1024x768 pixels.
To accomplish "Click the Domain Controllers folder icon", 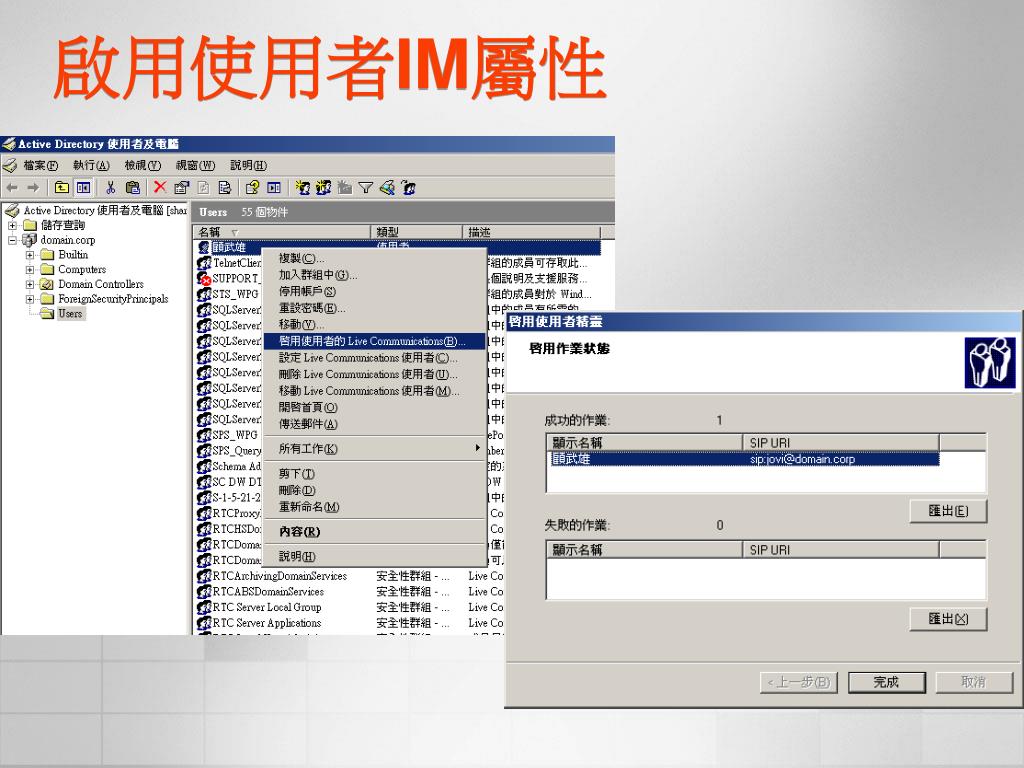I will [x=46, y=284].
